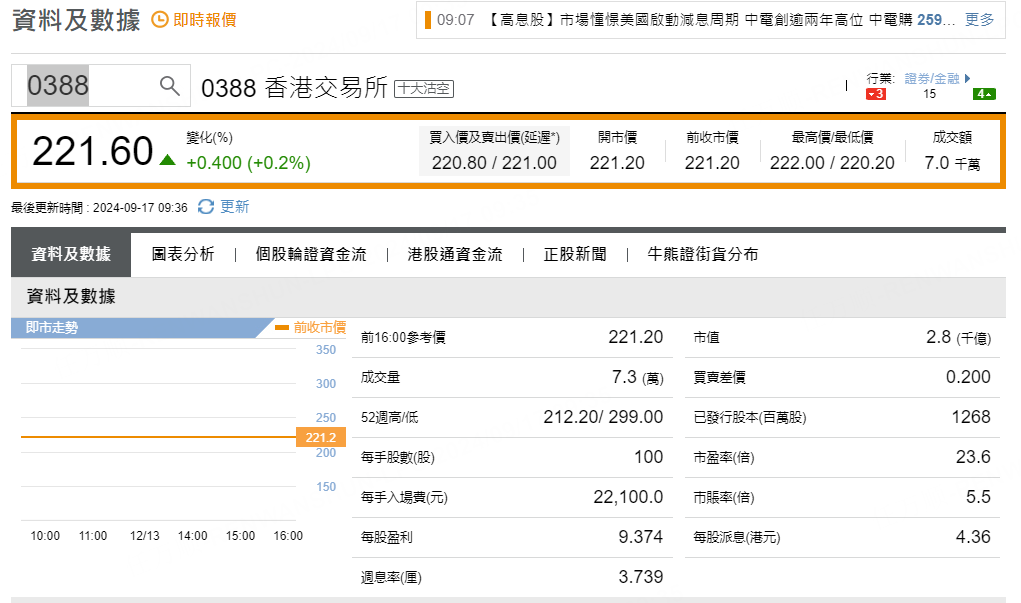The image size is (1021, 603).
Task: Click the high/low 222.00 / 220.20
Action: click(x=832, y=162)
